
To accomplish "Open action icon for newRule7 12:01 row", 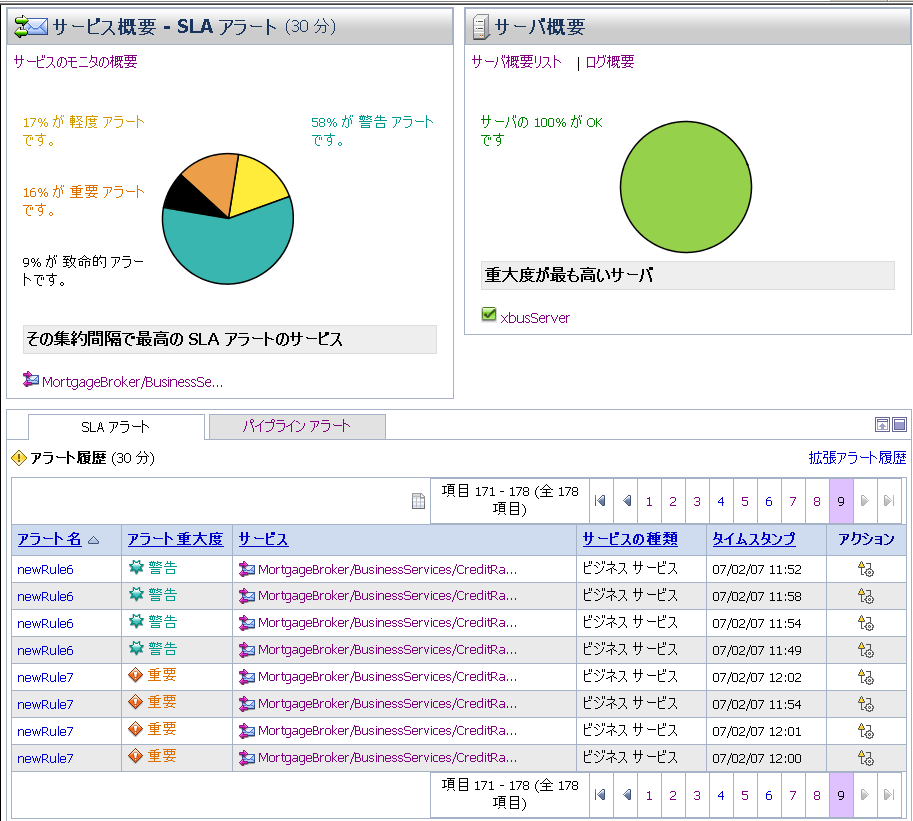I will [866, 731].
